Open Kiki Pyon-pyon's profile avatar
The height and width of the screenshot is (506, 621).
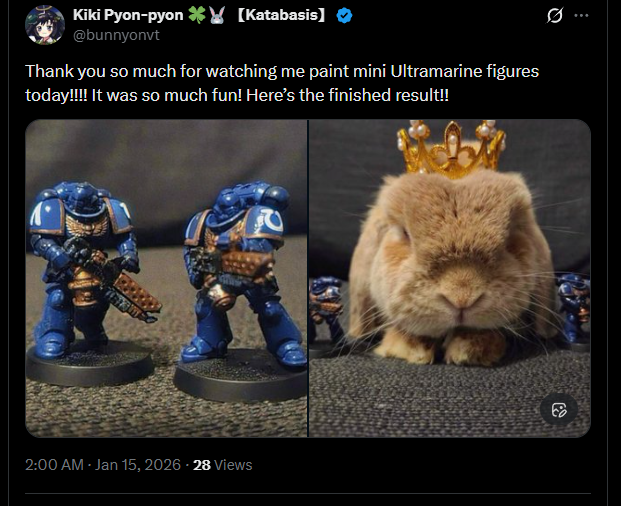pyautogui.click(x=45, y=25)
